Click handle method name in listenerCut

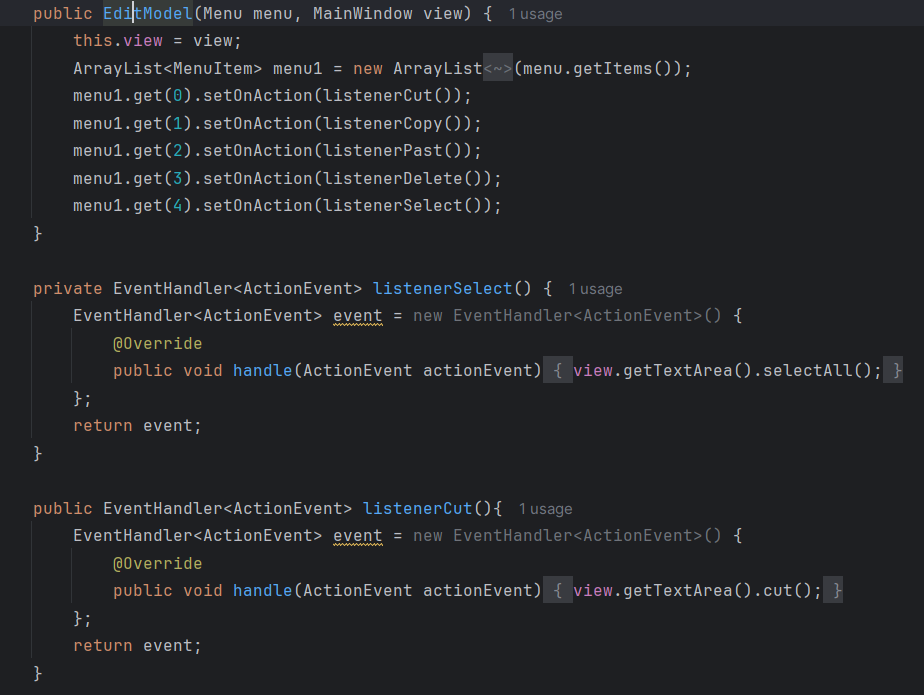[x=263, y=591]
